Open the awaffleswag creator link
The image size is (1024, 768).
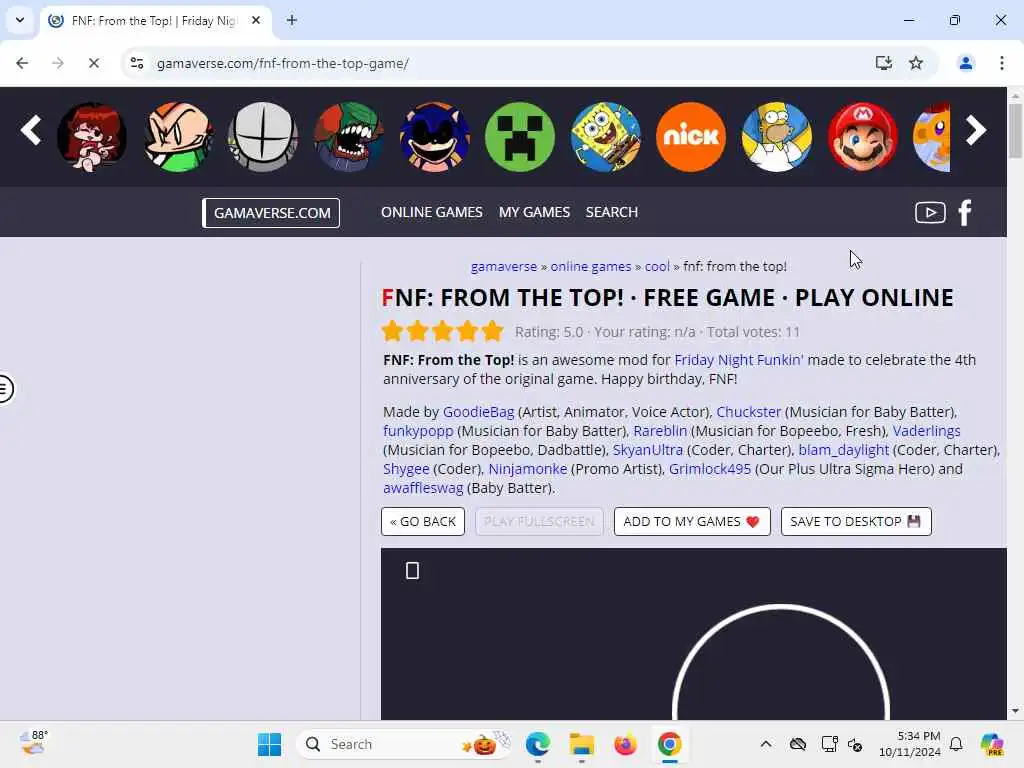point(423,488)
